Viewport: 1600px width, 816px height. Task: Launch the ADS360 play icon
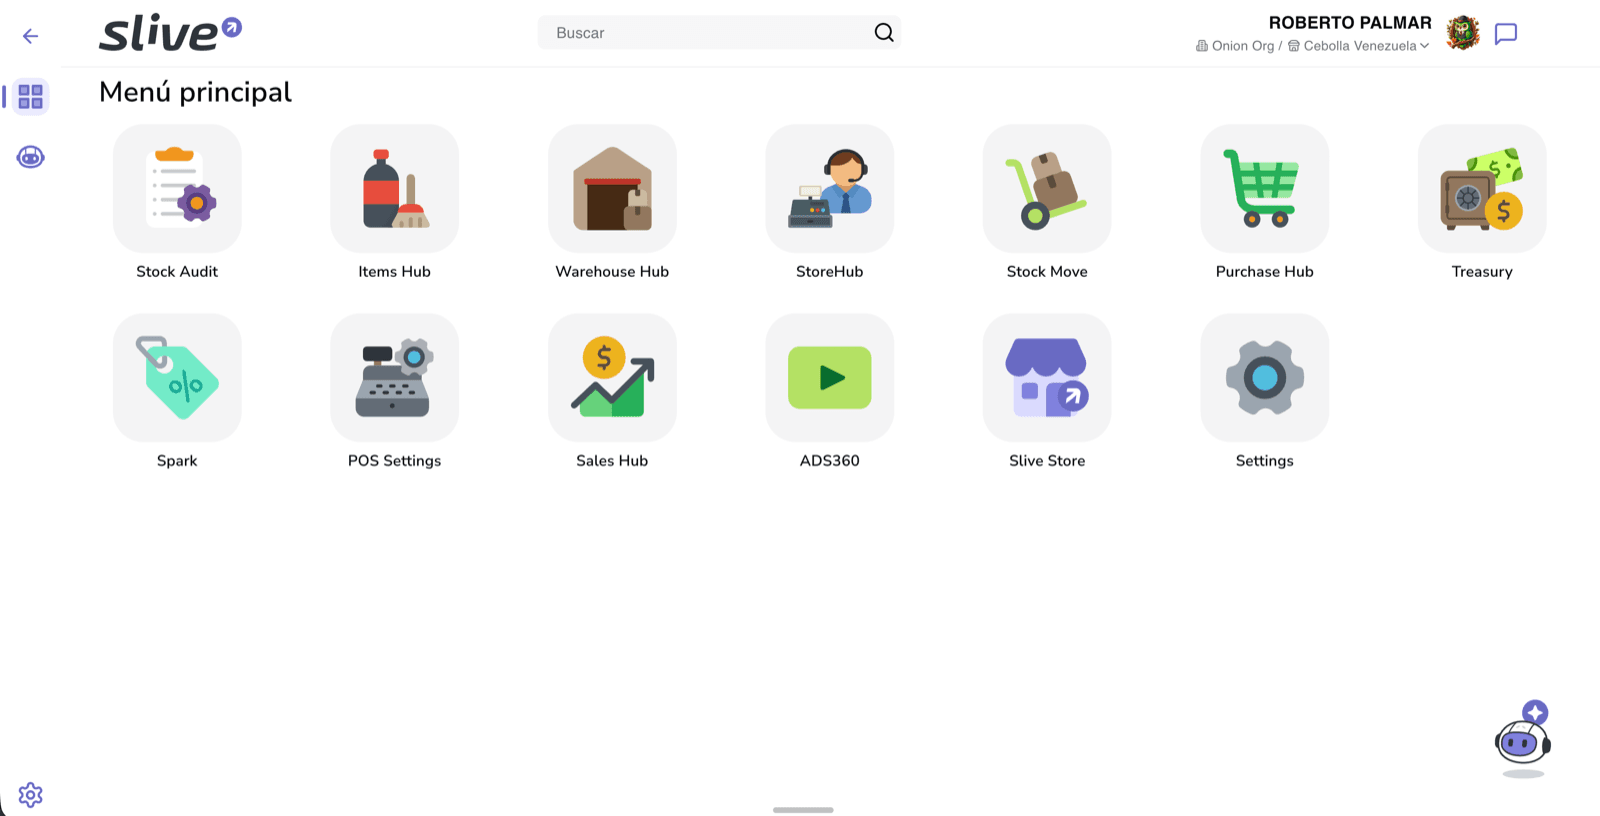point(830,378)
